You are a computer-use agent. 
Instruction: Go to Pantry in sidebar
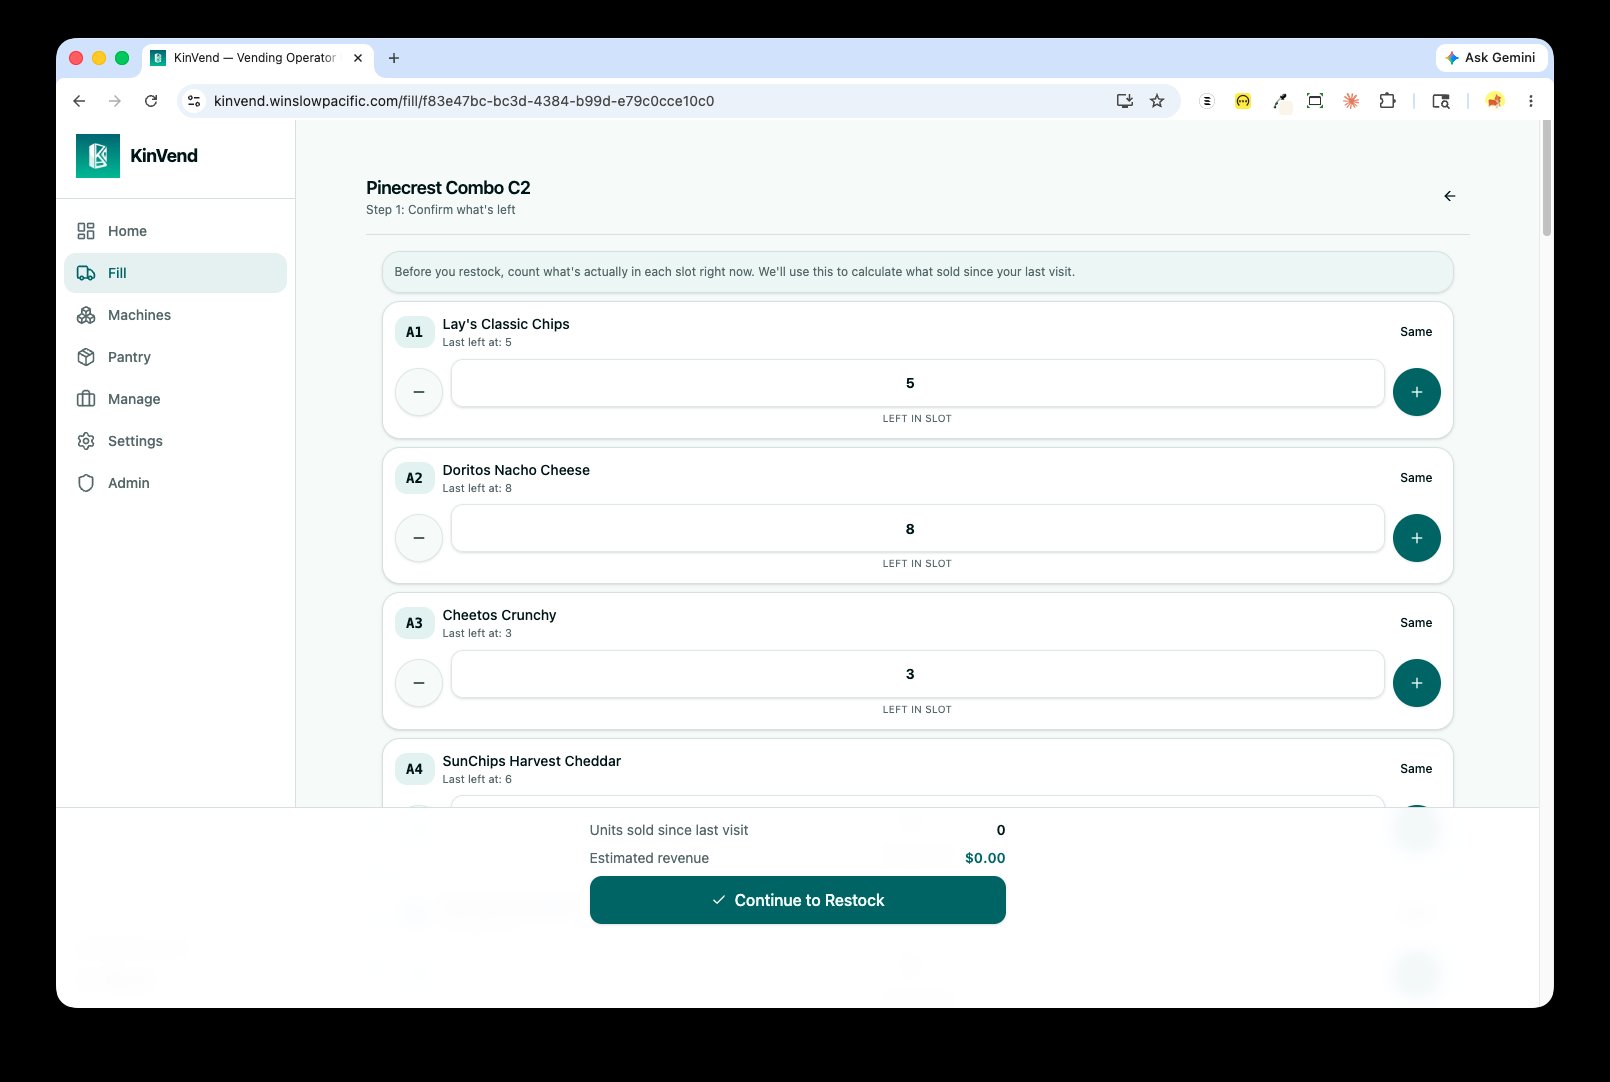[175, 357]
